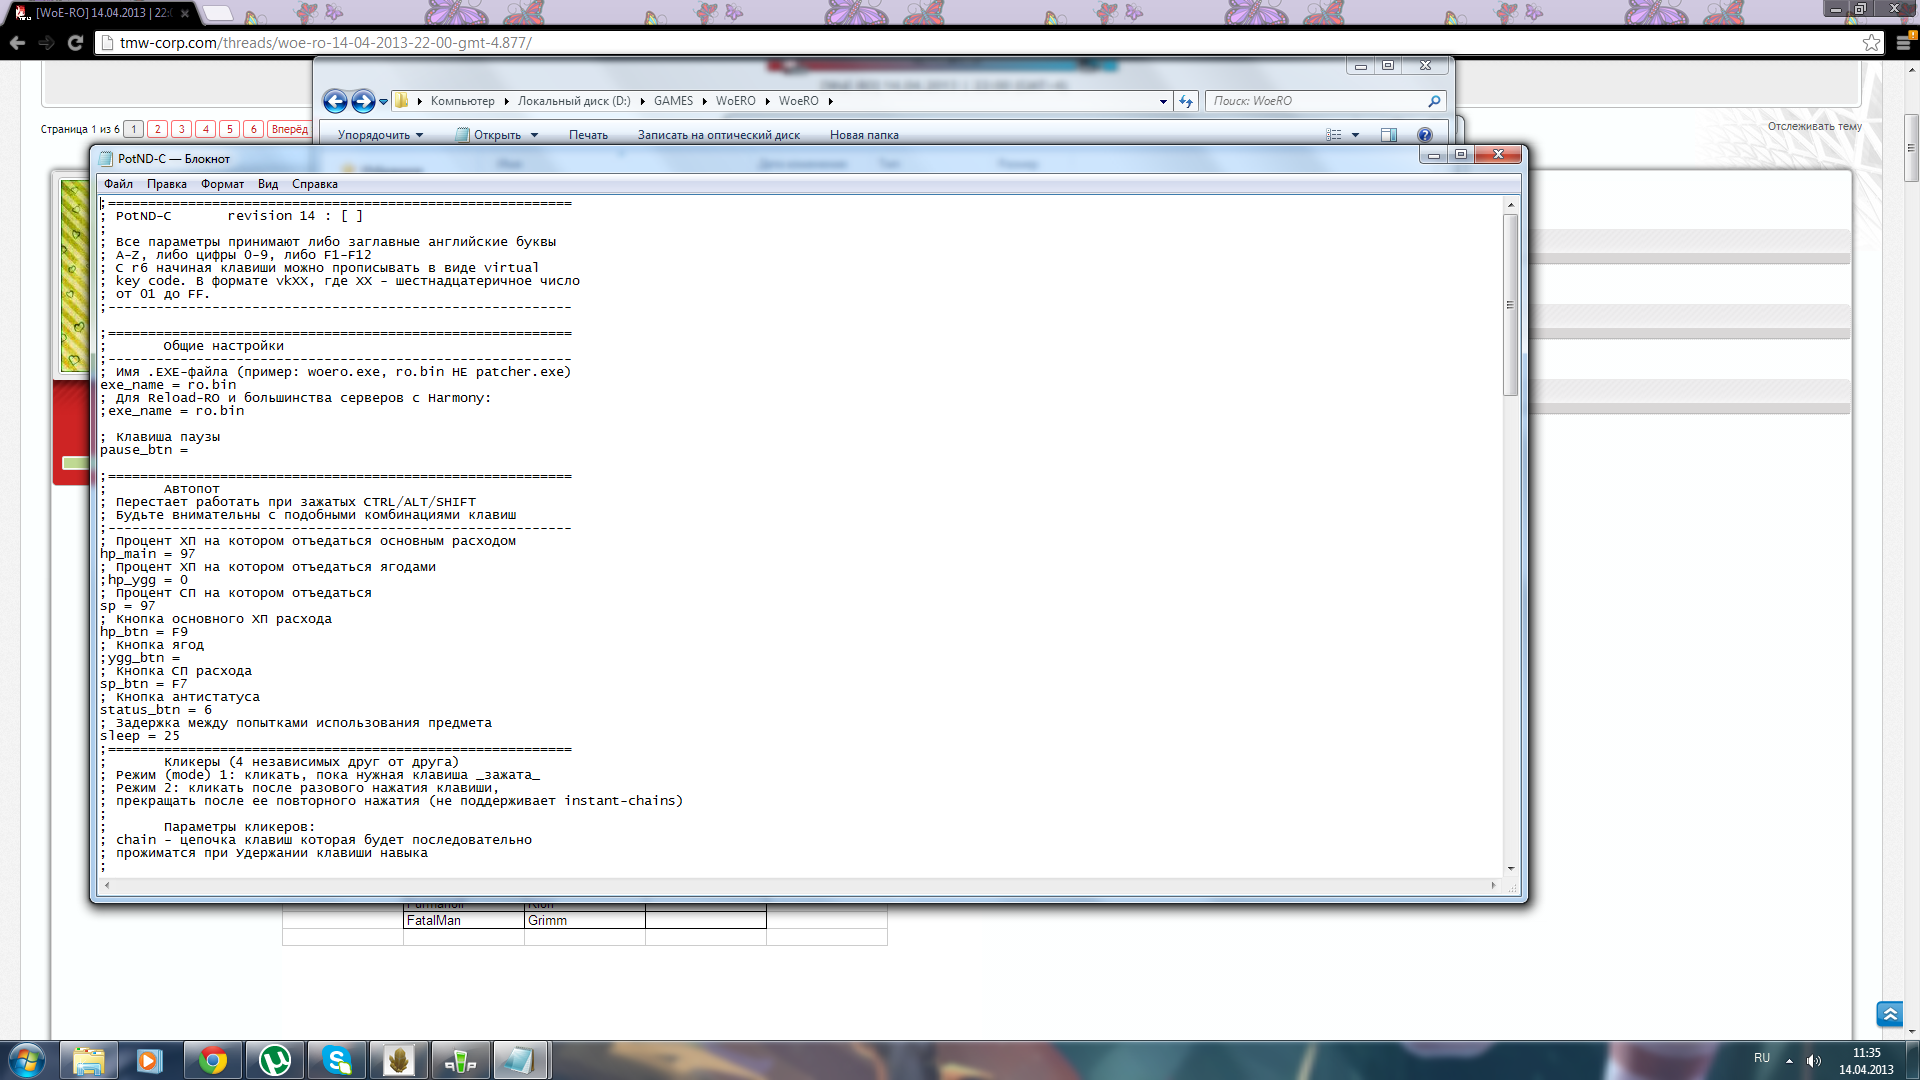Click Chrome bookmark star icon
The width and height of the screenshot is (1920, 1080).
(x=1871, y=43)
